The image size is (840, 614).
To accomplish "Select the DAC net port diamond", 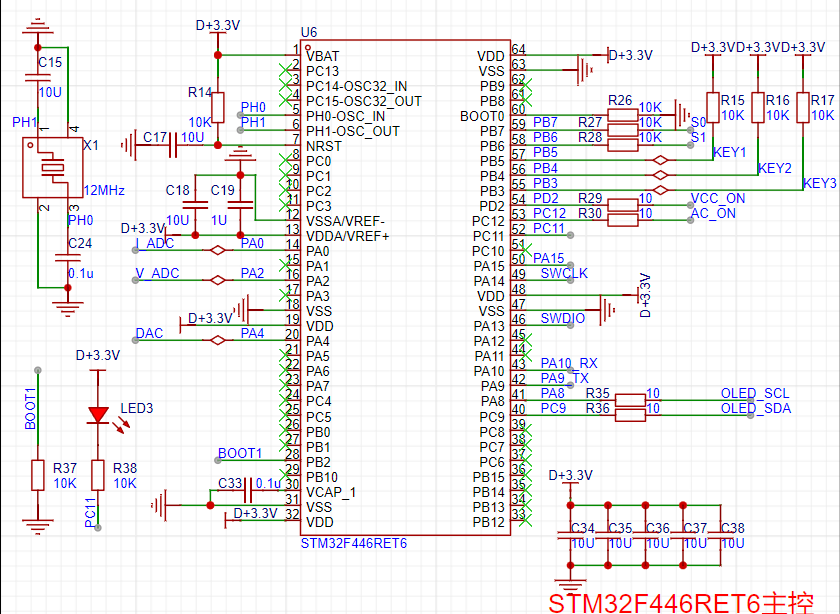I will tap(218, 340).
